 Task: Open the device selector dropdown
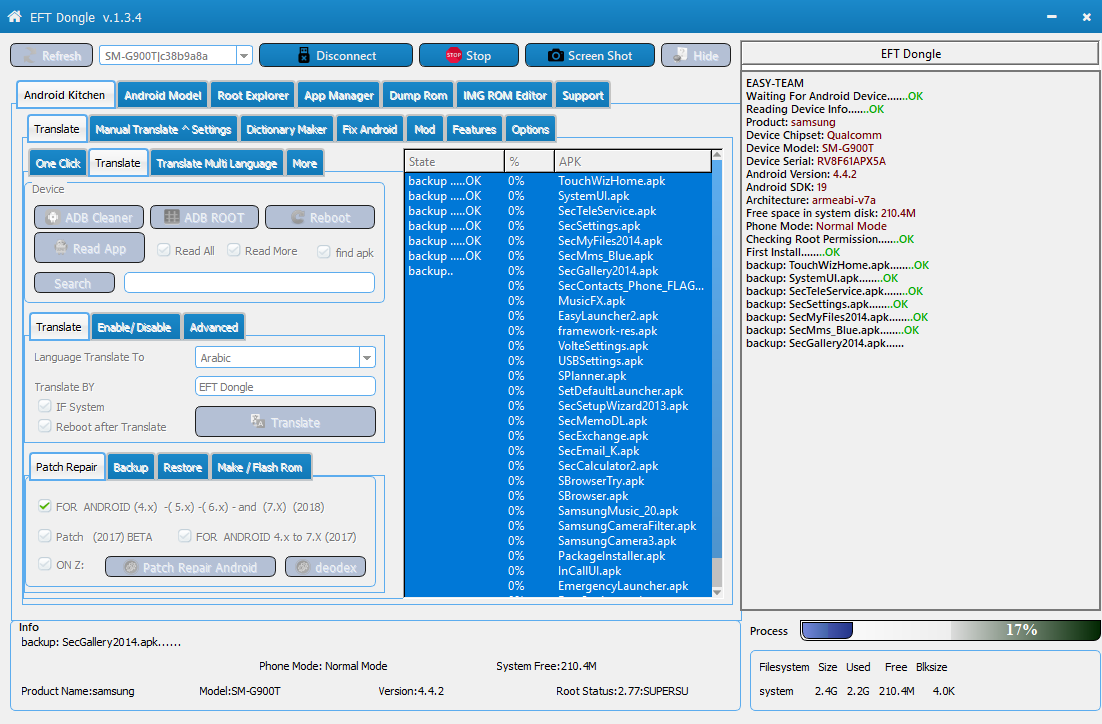(x=244, y=56)
